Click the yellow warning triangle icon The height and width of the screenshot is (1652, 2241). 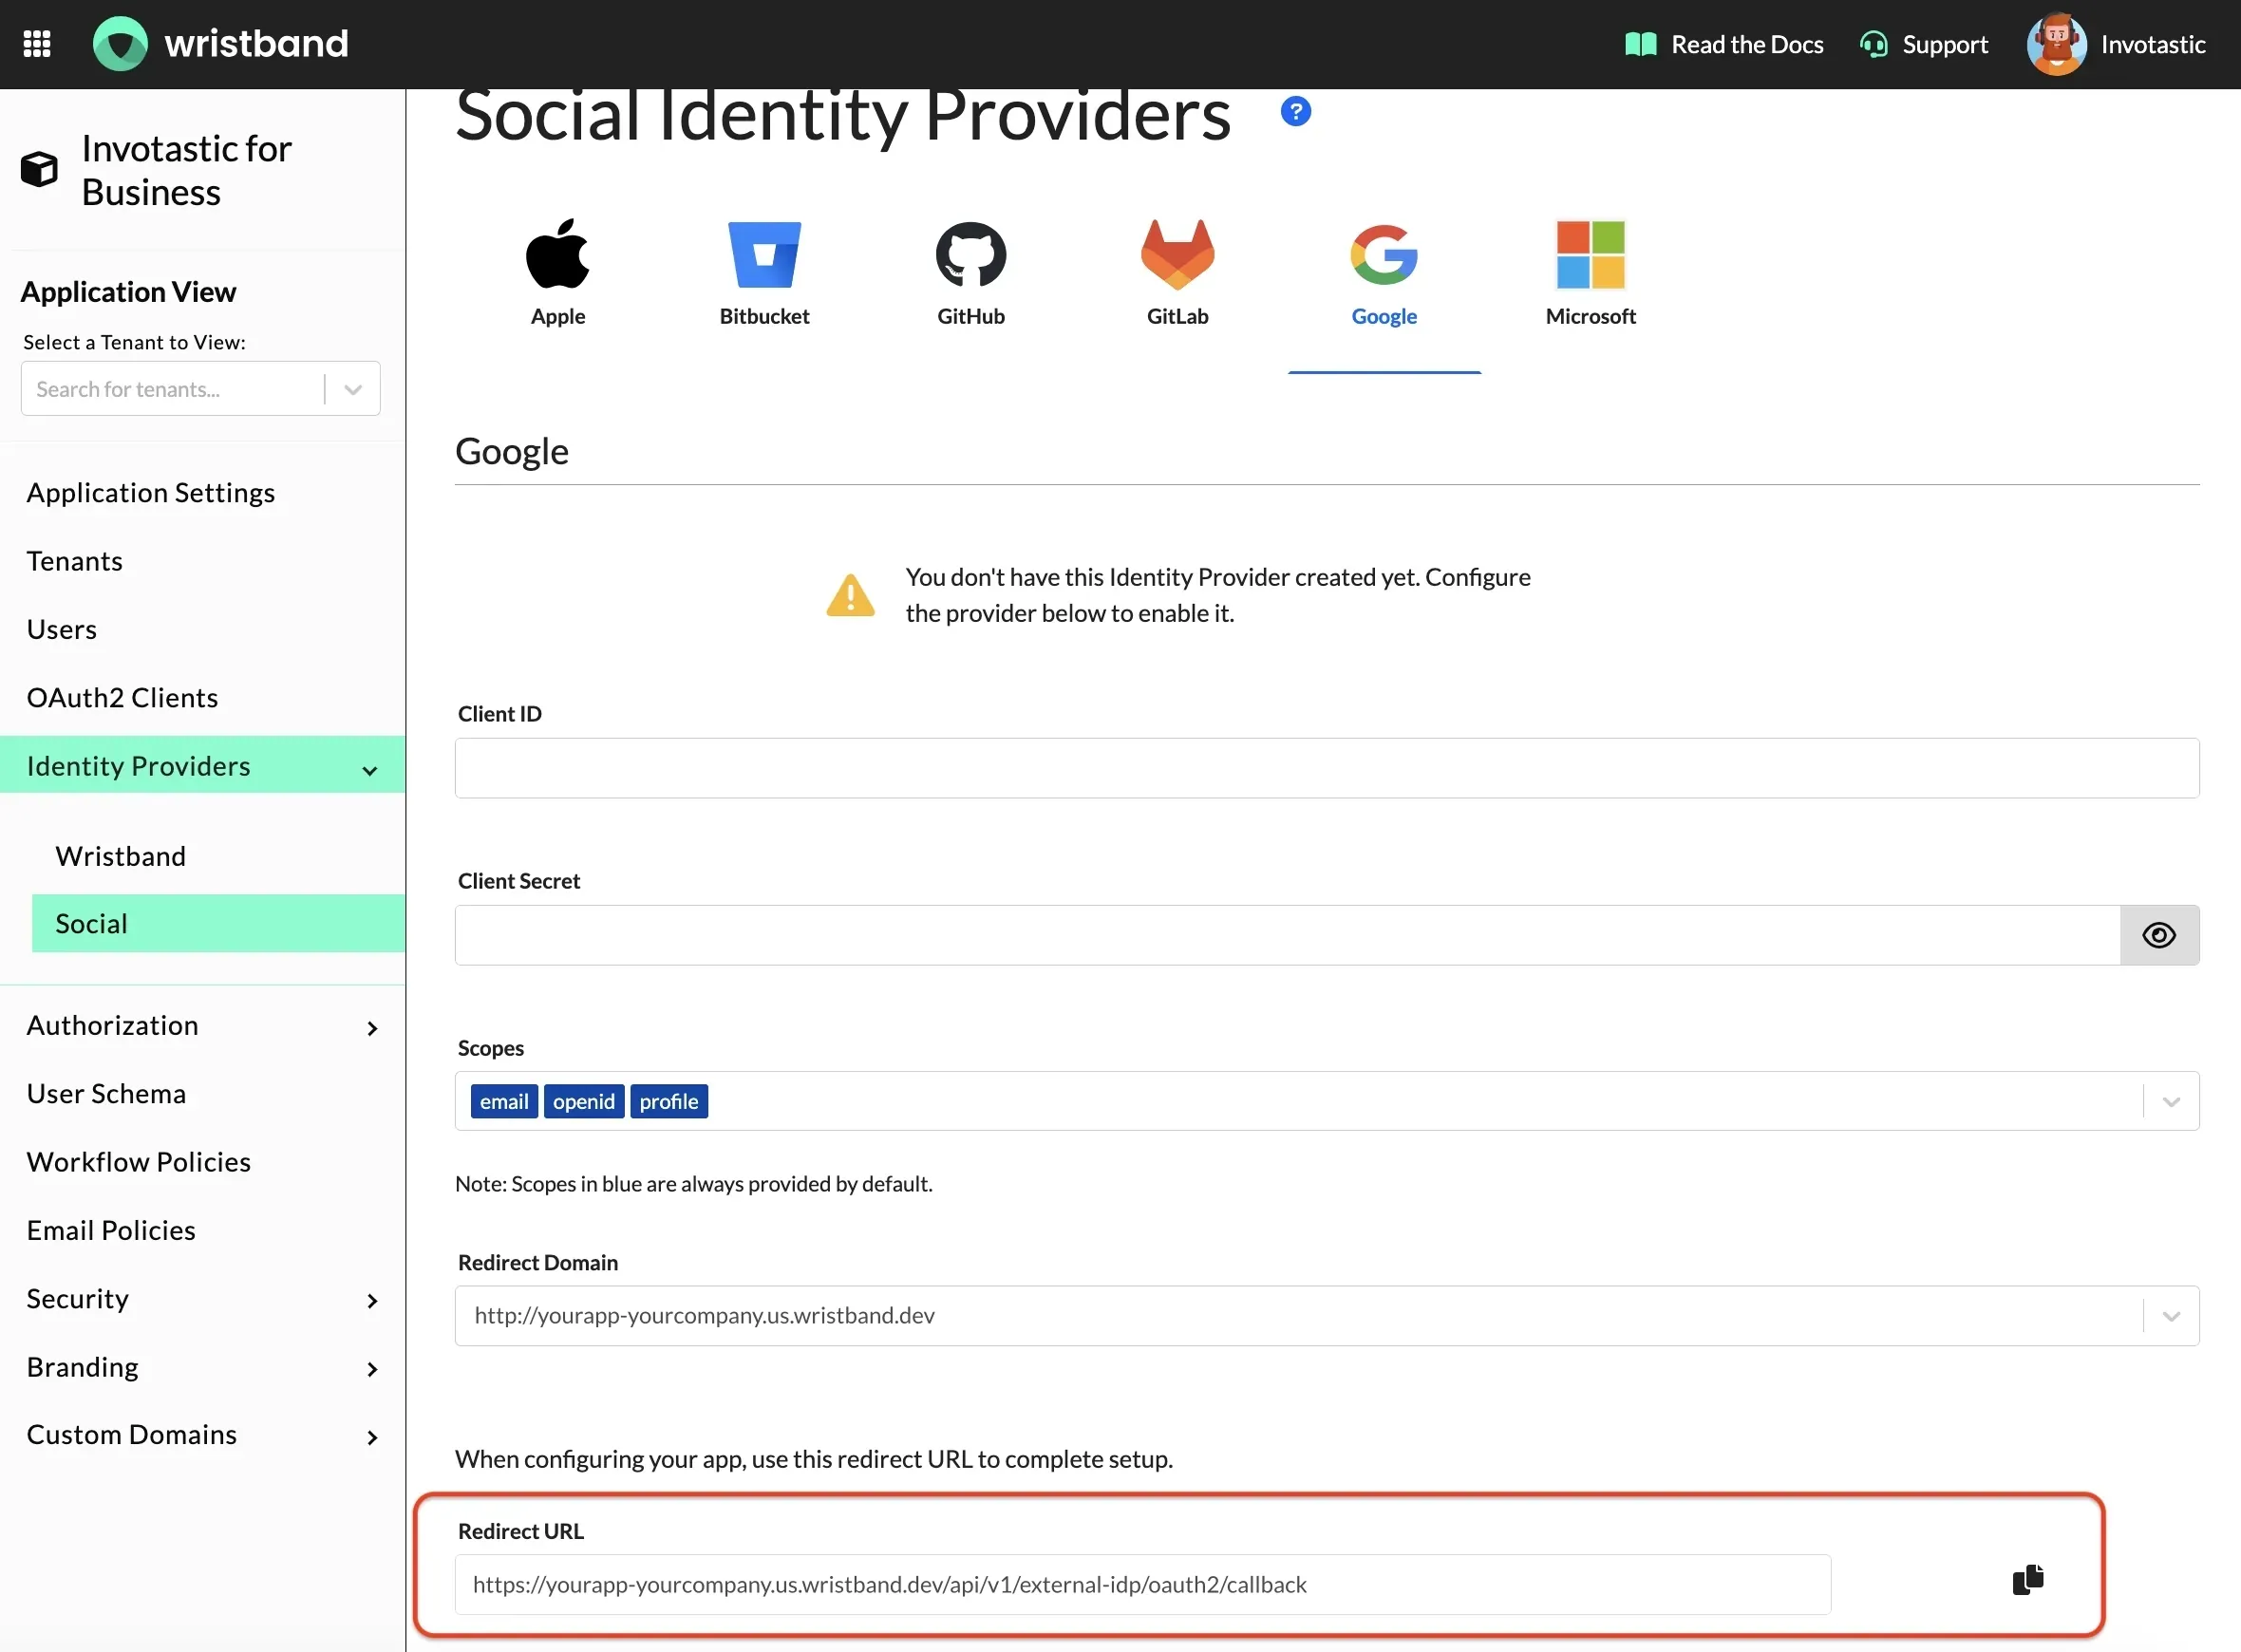click(x=850, y=595)
